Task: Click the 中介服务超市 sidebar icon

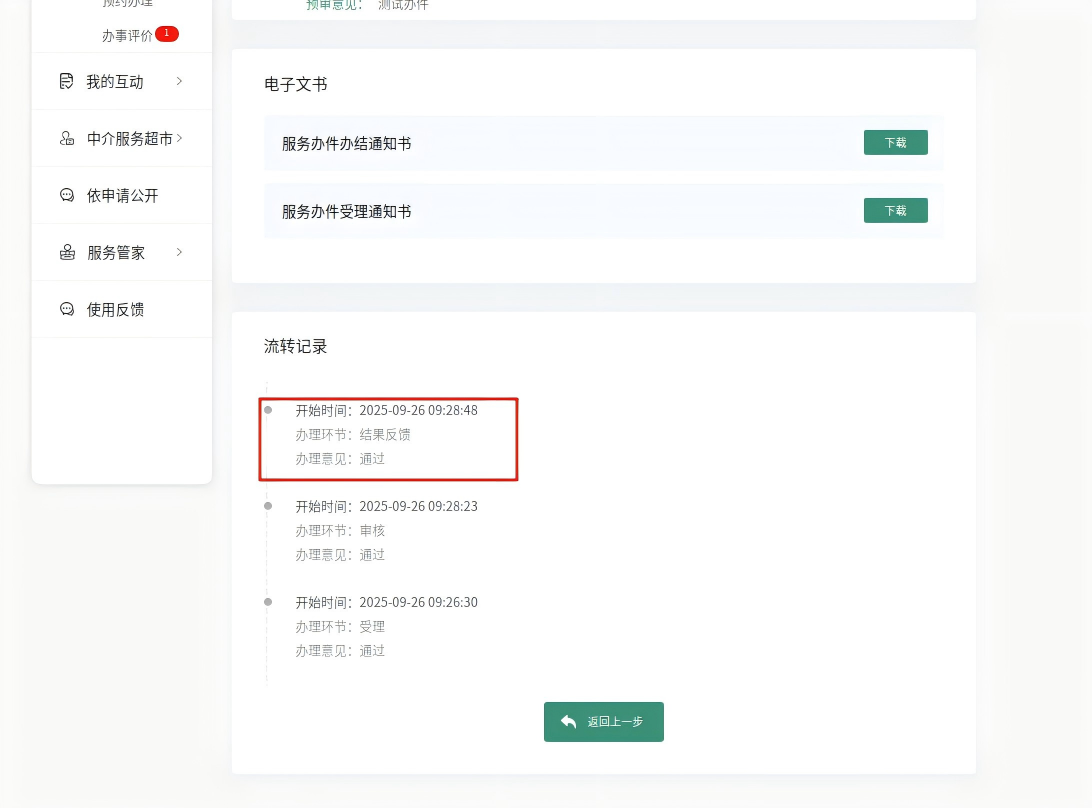Action: [x=67, y=139]
